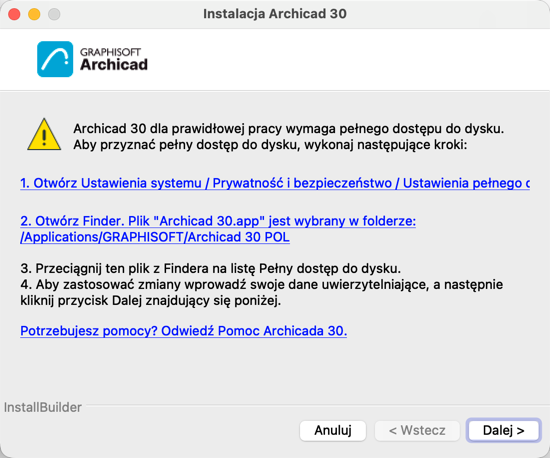The image size is (550, 458).
Task: Click the GRAPHISOFT Archicad wordmark
Action: (114, 60)
